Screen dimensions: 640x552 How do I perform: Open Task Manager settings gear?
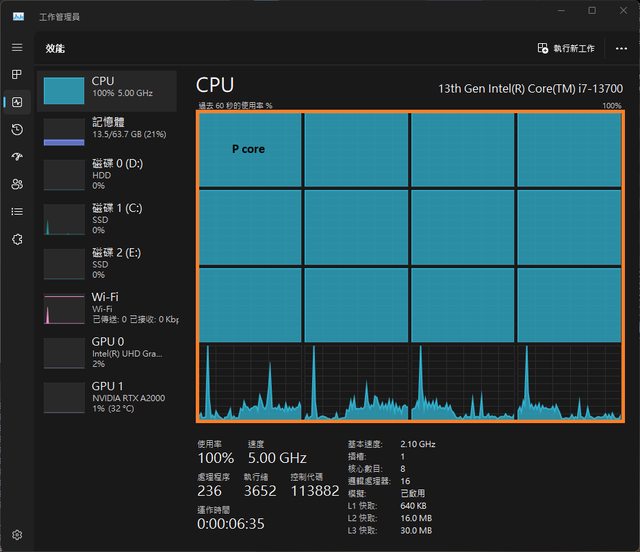pos(17,535)
